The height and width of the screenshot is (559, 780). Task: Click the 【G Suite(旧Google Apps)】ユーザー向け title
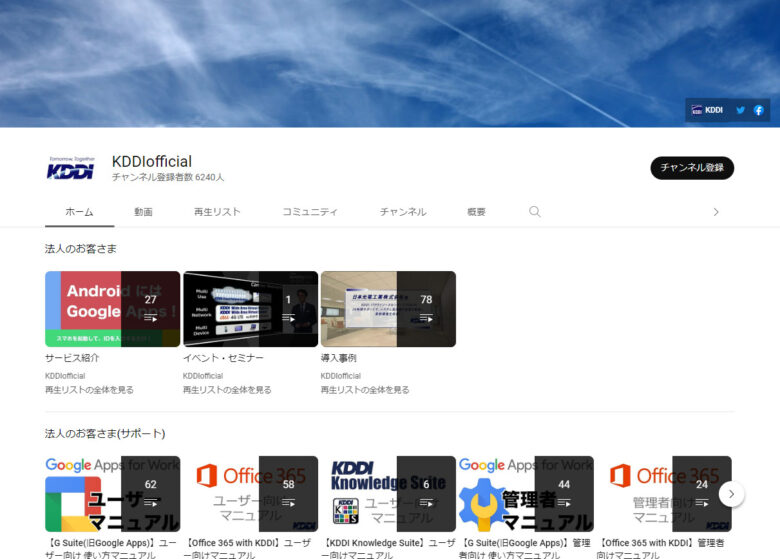[x=111, y=549]
